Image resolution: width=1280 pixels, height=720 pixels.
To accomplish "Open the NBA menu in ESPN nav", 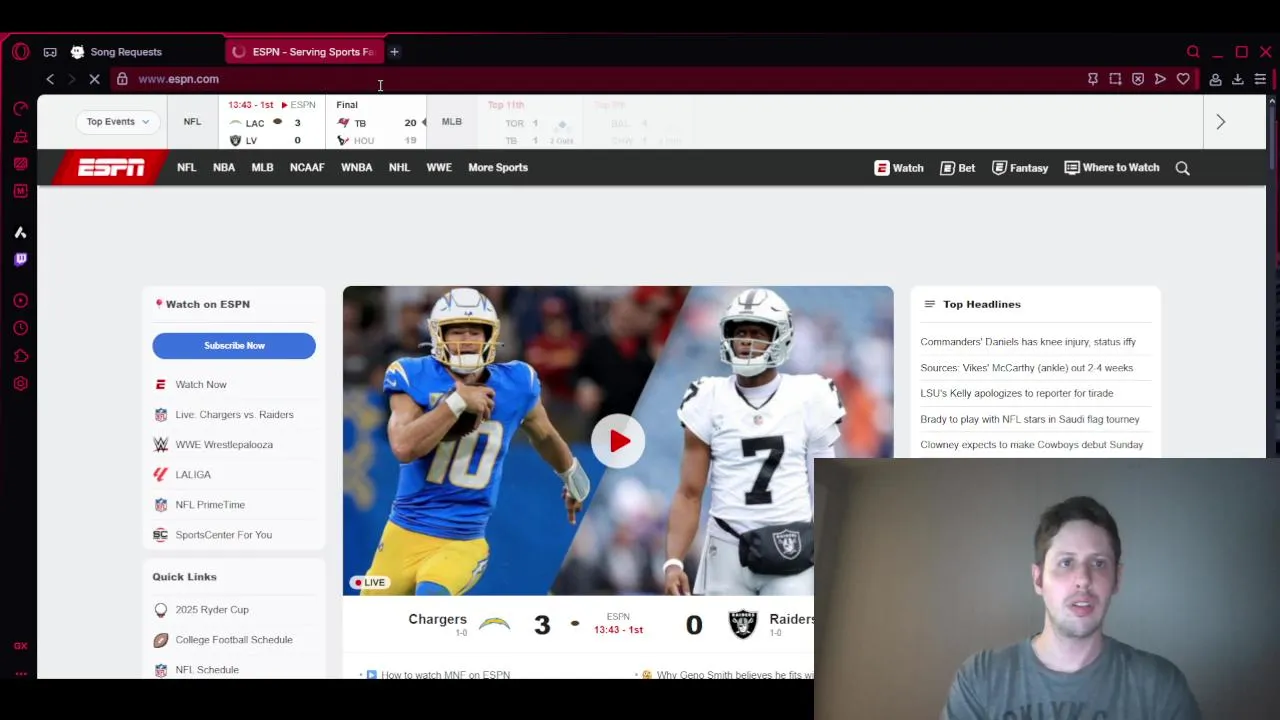I will pyautogui.click(x=224, y=167).
